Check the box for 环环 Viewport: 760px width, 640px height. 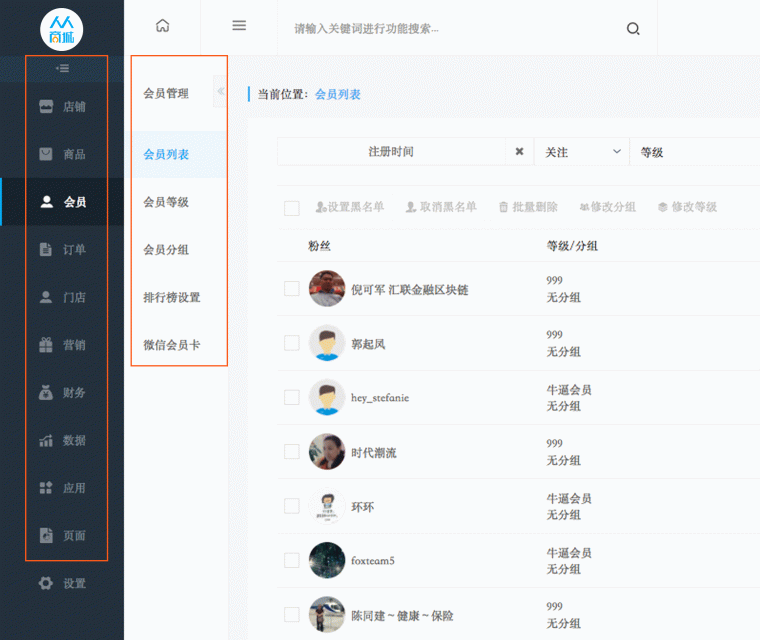[x=292, y=506]
